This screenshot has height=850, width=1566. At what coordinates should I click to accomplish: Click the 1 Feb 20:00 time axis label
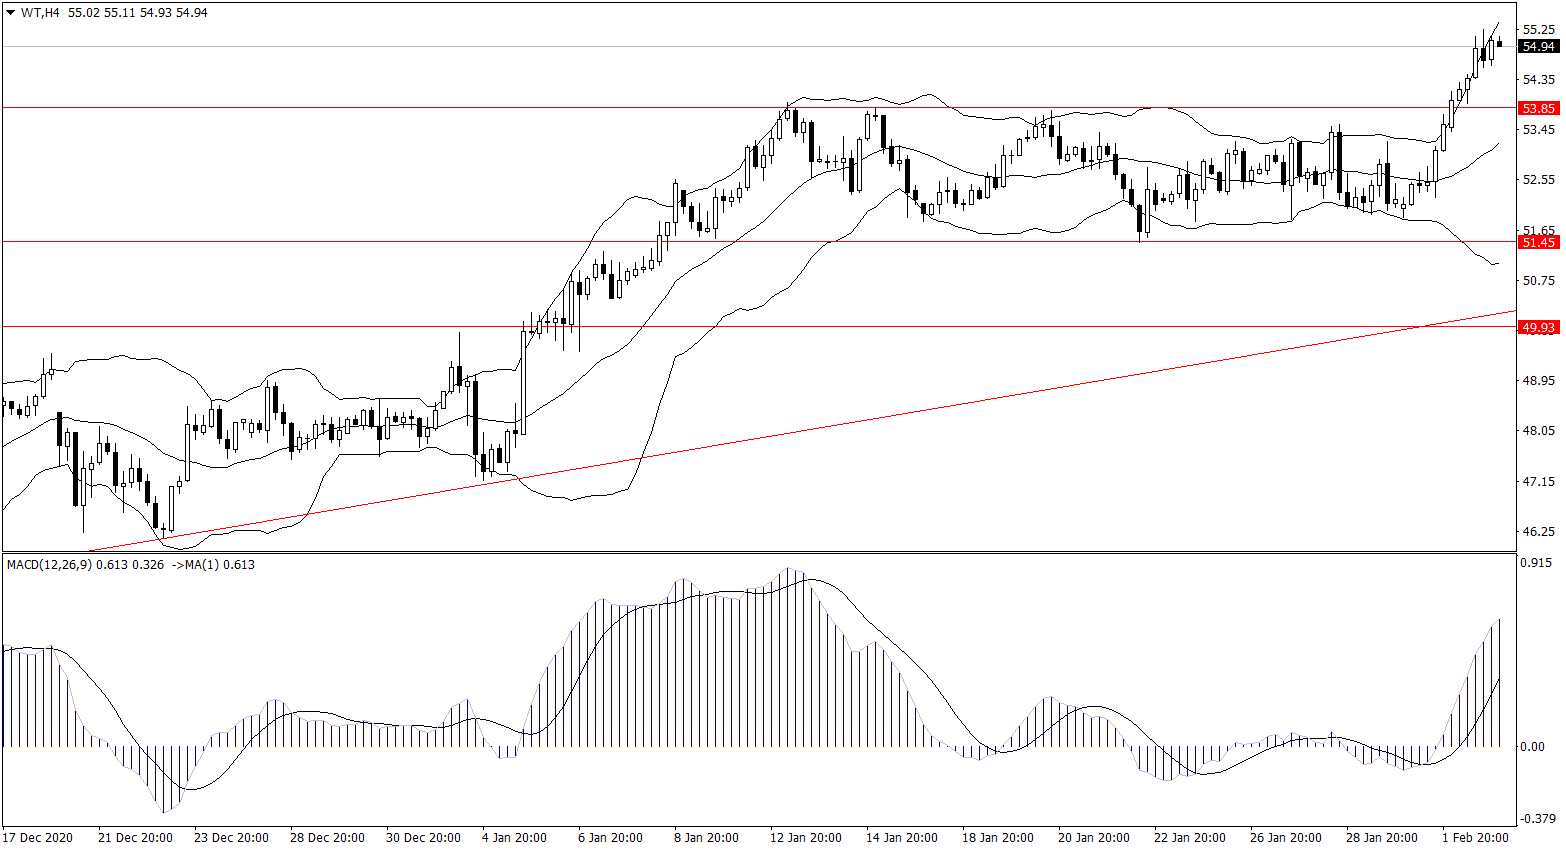tap(1475, 838)
